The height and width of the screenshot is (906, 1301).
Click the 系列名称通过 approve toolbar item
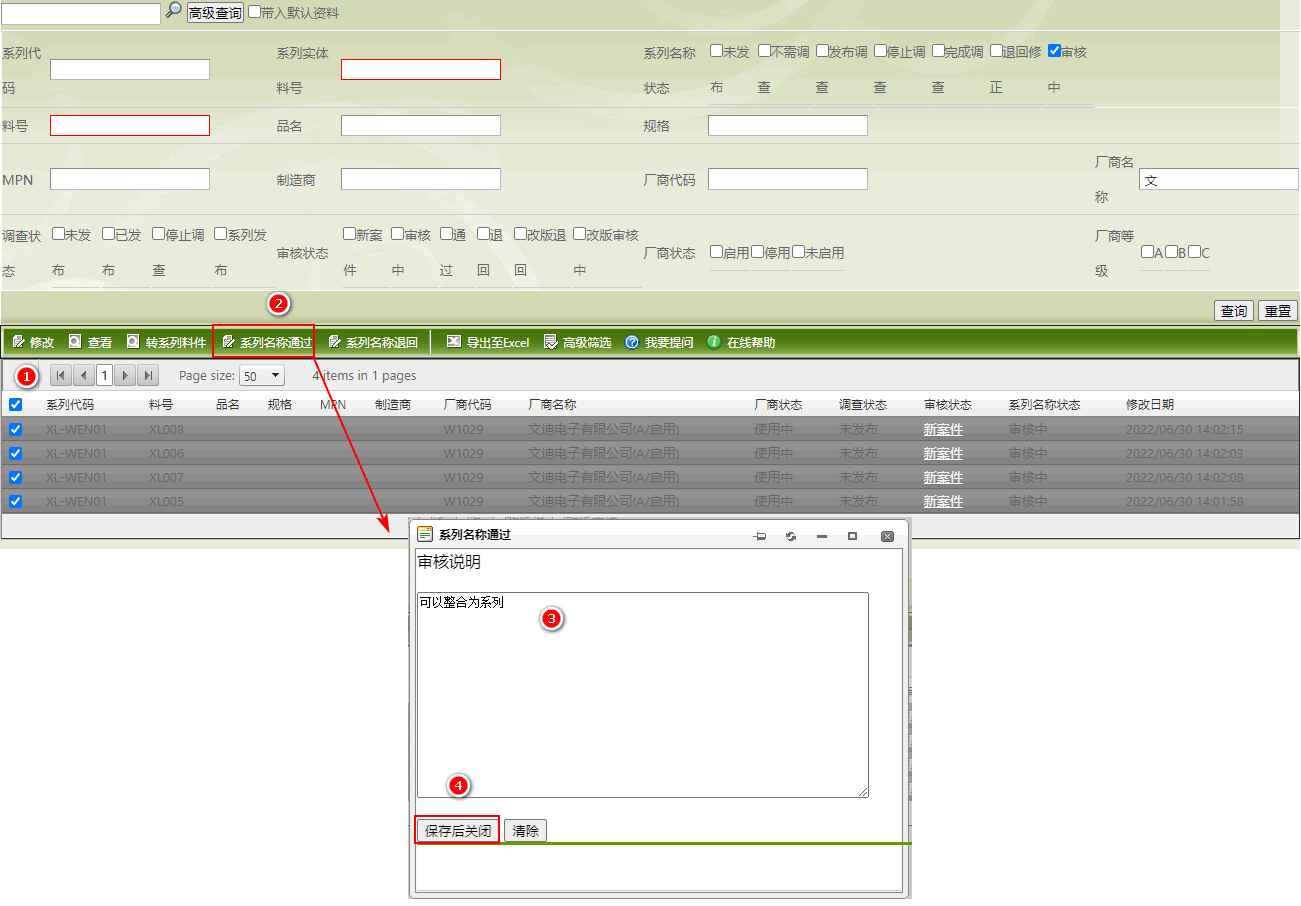pyautogui.click(x=267, y=342)
